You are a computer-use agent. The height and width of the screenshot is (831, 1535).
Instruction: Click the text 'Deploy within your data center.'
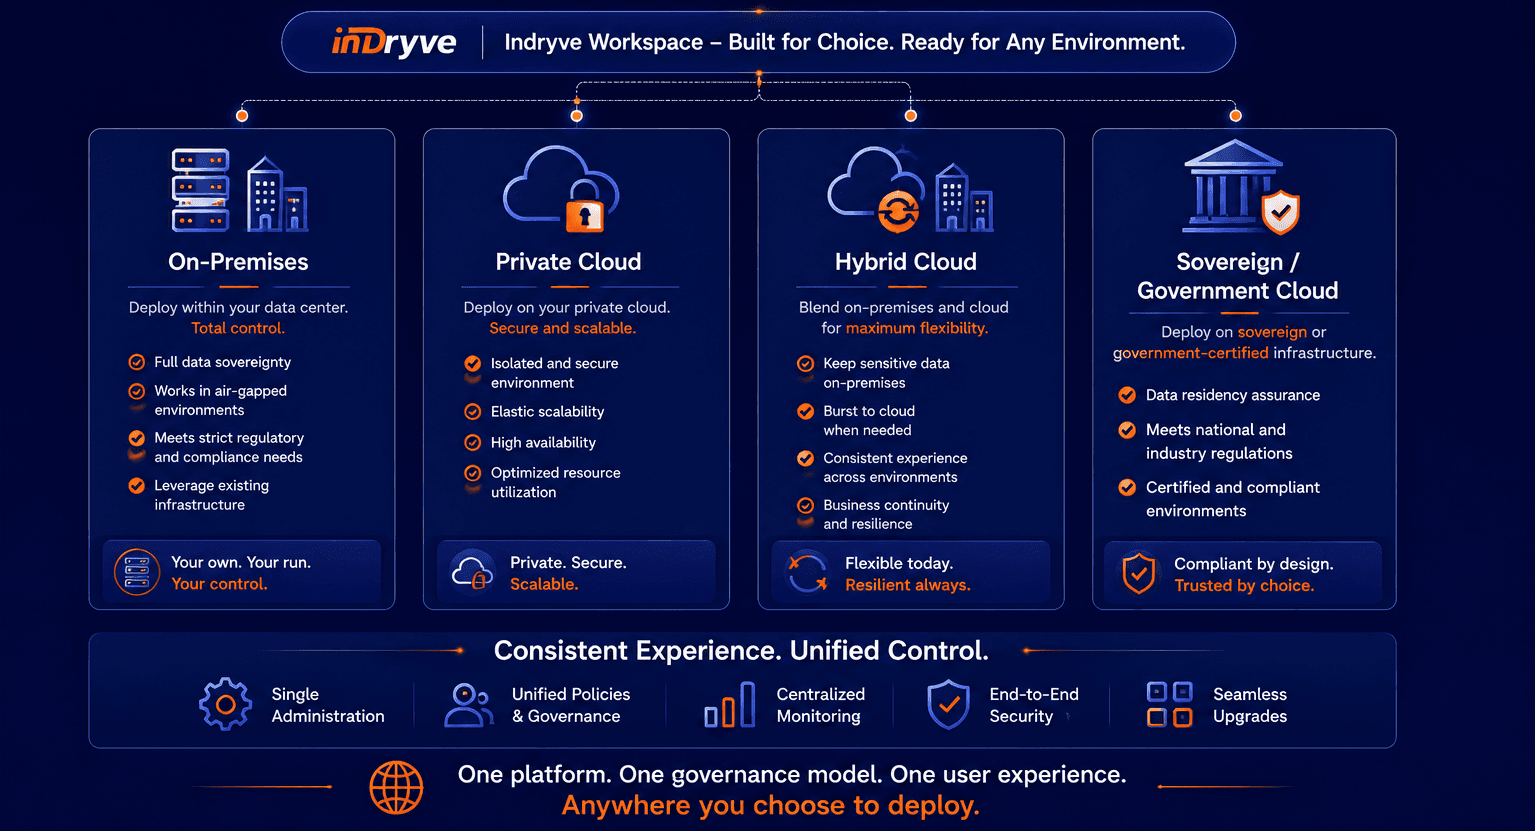point(238,308)
